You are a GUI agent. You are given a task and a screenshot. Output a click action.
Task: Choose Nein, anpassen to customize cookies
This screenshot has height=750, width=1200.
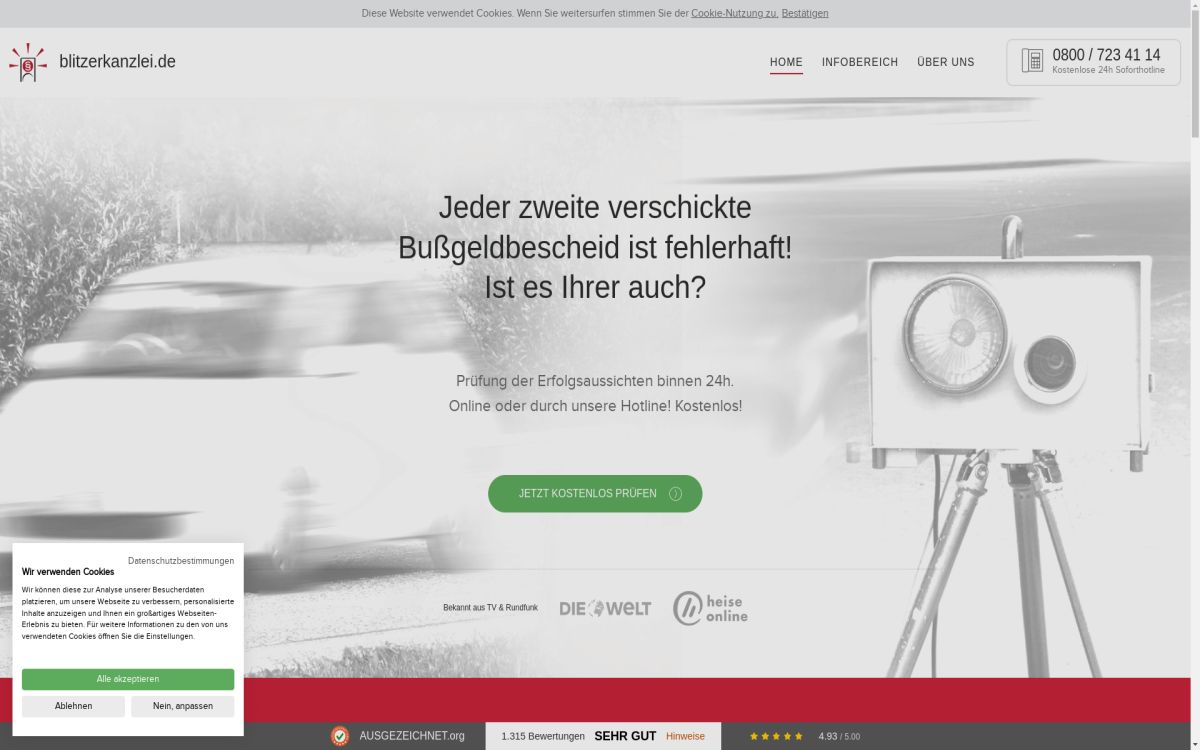pyautogui.click(x=182, y=705)
